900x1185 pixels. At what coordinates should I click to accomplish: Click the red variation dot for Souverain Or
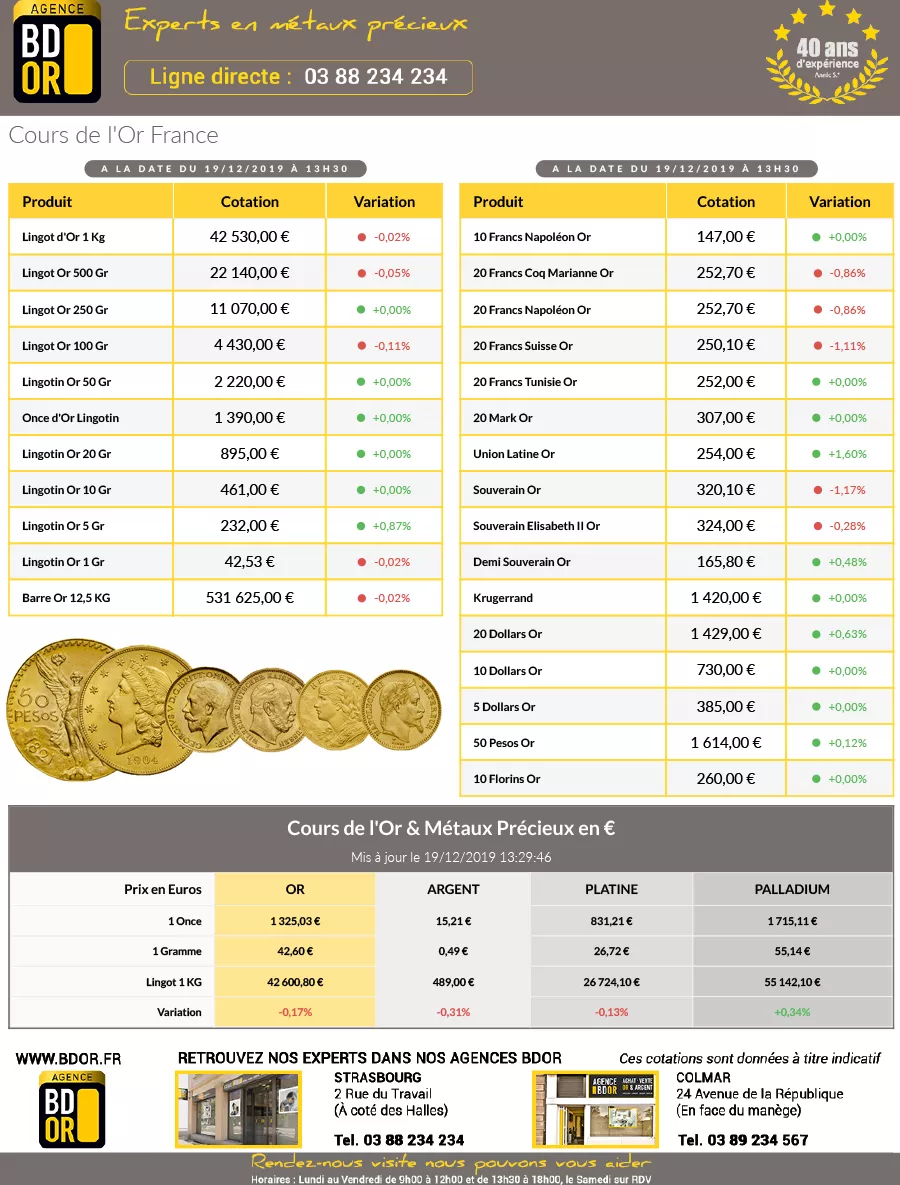pyautogui.click(x=816, y=490)
